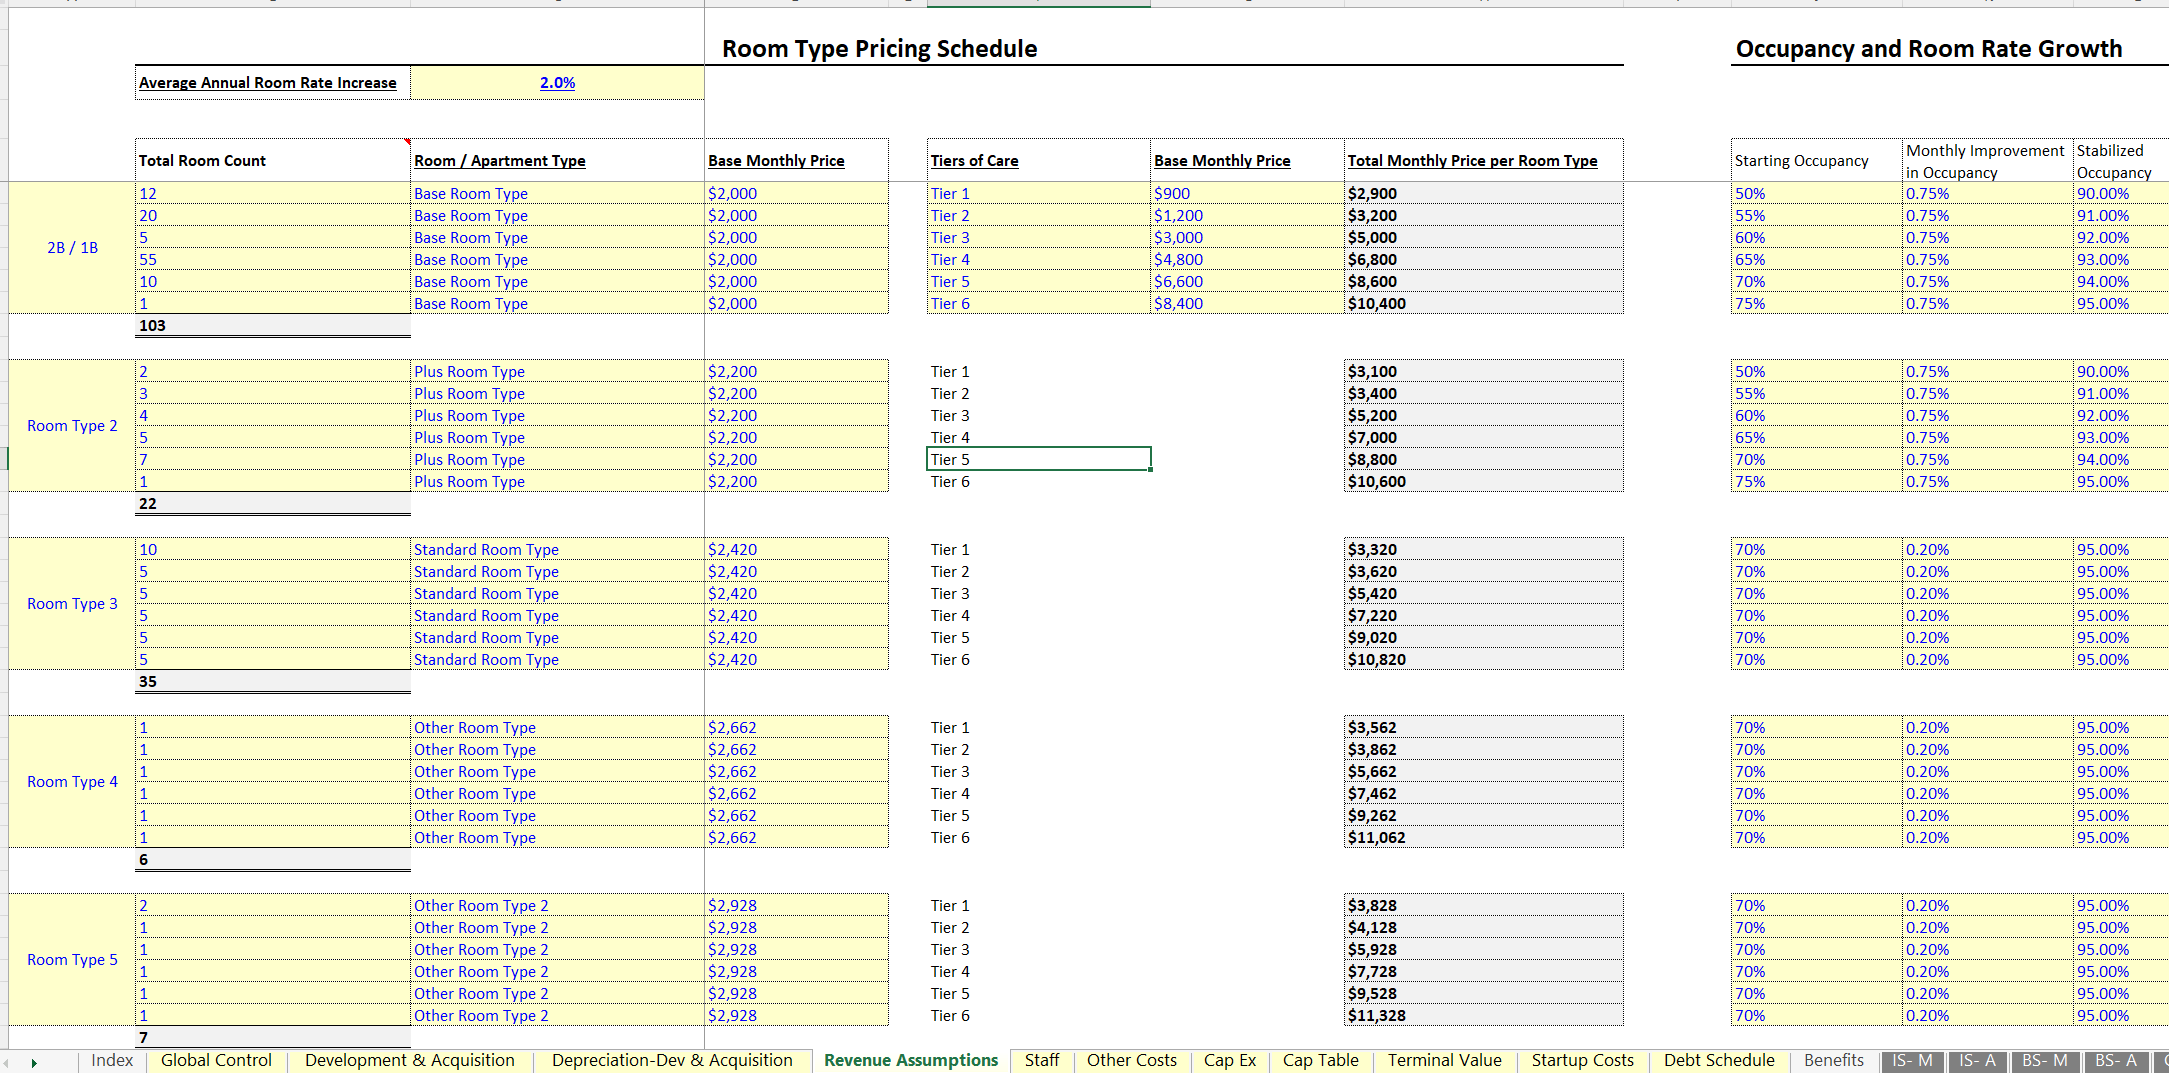Image resolution: width=2169 pixels, height=1073 pixels.
Task: Click the Base Room Type link in first row
Action: pos(470,193)
